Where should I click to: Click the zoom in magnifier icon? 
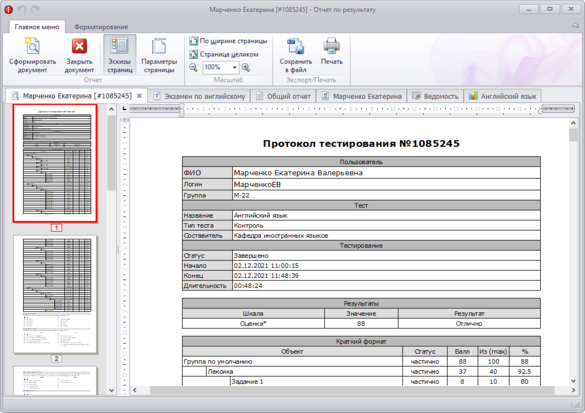pyautogui.click(x=246, y=68)
